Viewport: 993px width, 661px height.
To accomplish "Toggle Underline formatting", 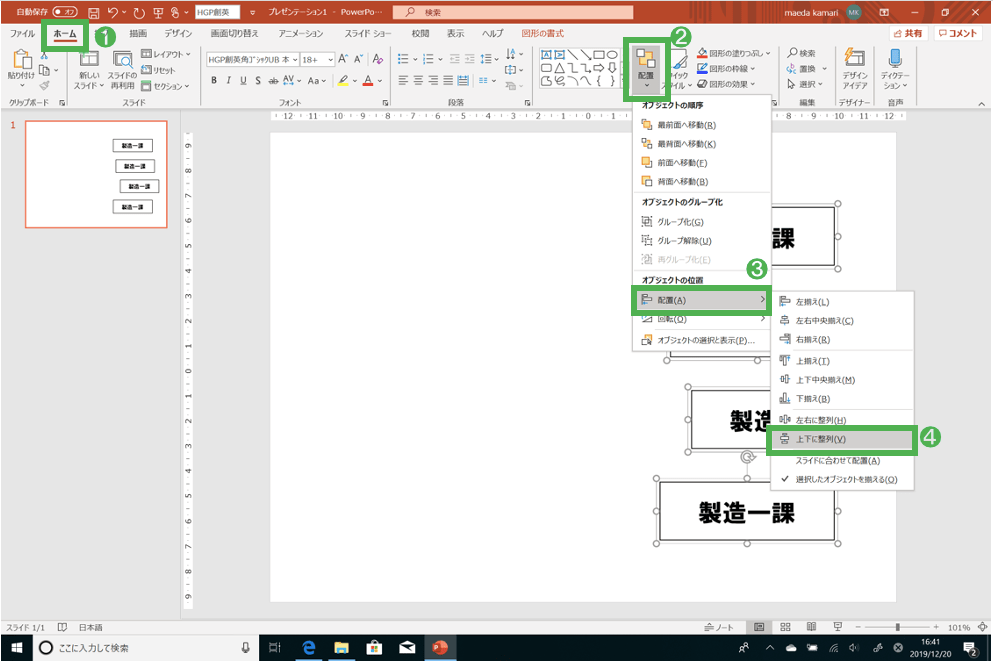I will [x=243, y=80].
